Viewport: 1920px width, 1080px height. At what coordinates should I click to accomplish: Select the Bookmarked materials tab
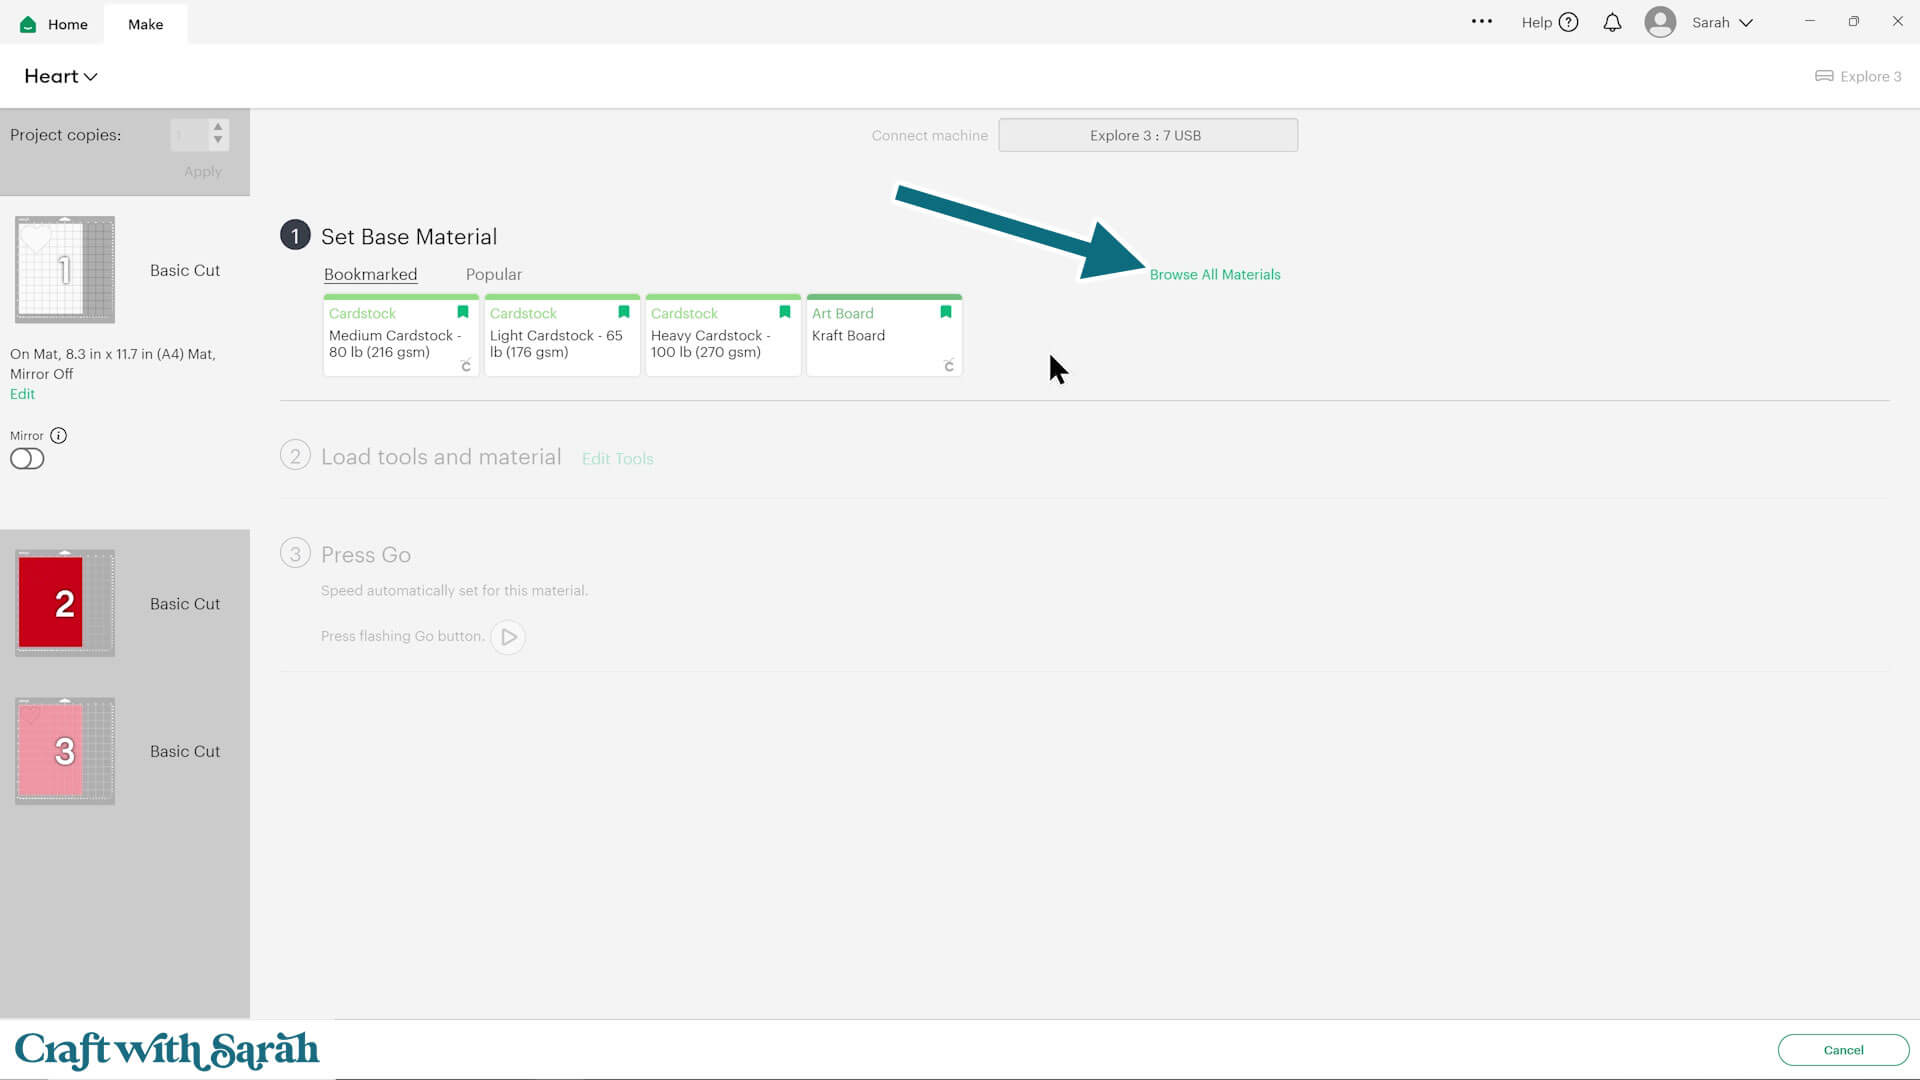tap(370, 274)
